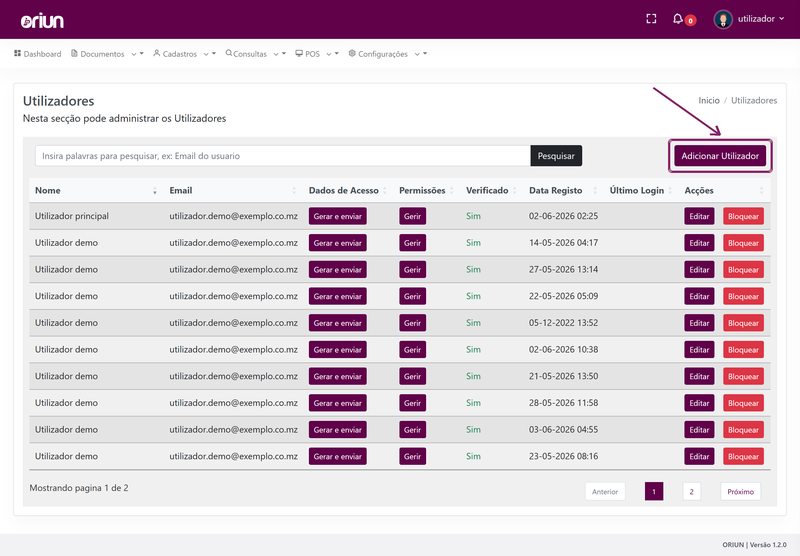The width and height of the screenshot is (800, 556).
Task: Select date '02-06-2026 02:25' cell
Action: (x=563, y=216)
